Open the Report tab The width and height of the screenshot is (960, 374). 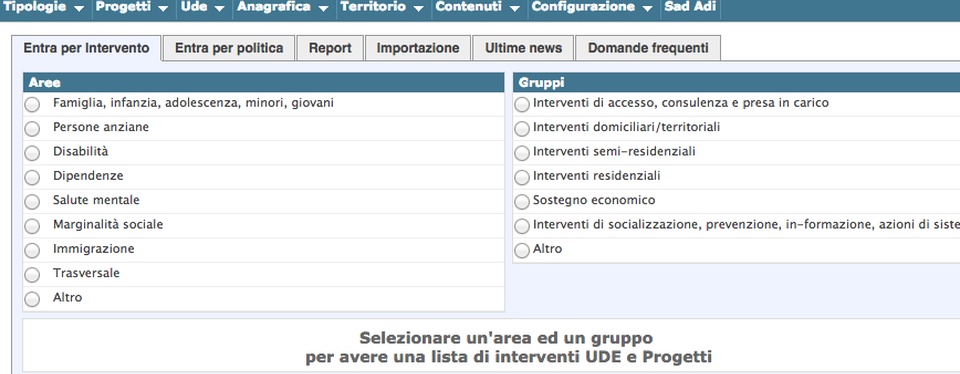(x=330, y=48)
